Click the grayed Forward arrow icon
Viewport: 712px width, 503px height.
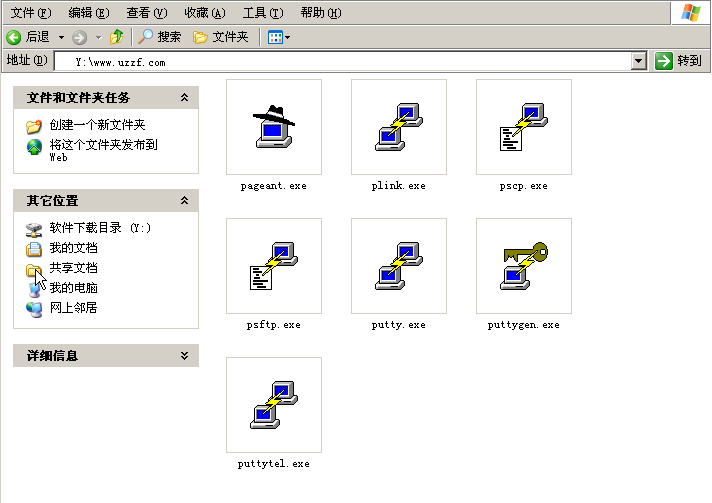79,37
